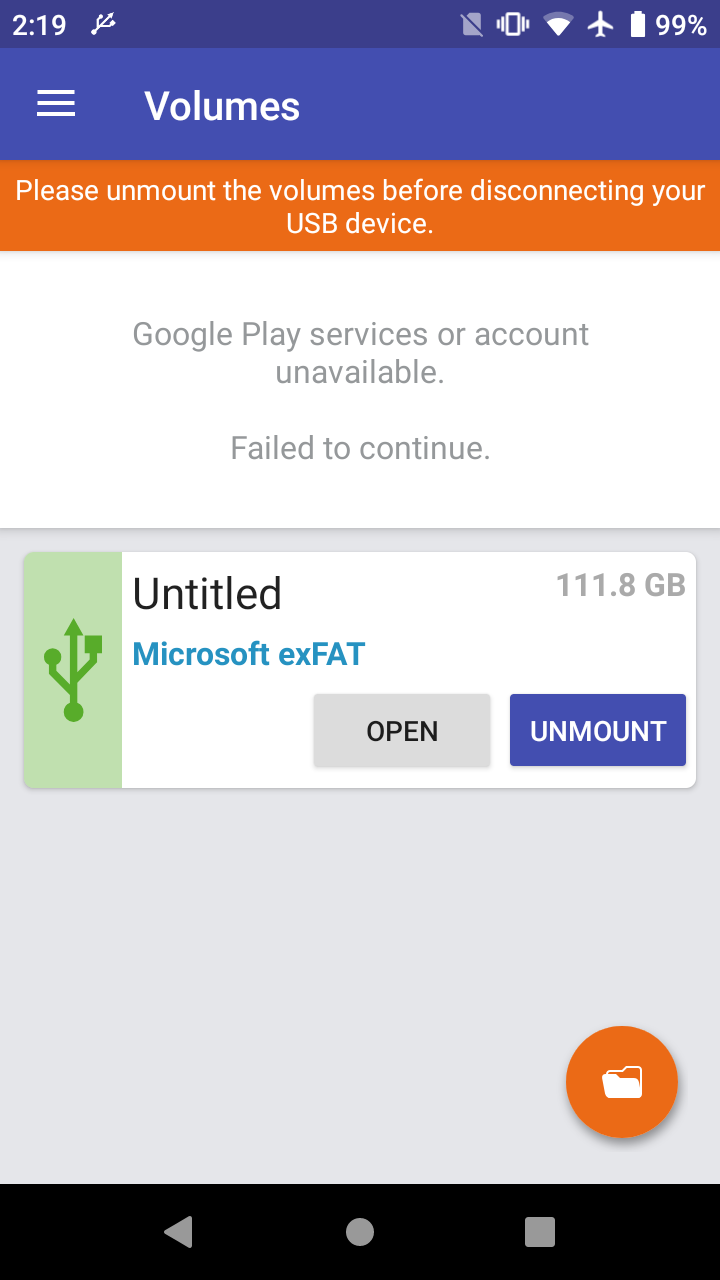Tap the Android home circle button

pyautogui.click(x=360, y=1232)
